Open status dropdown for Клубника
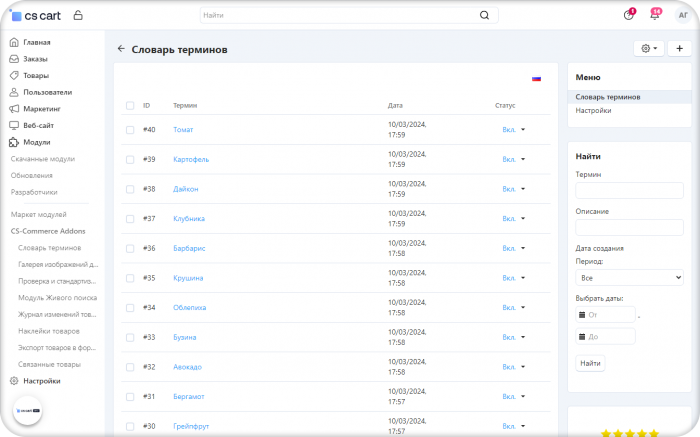This screenshot has height=437, width=700. 513,219
